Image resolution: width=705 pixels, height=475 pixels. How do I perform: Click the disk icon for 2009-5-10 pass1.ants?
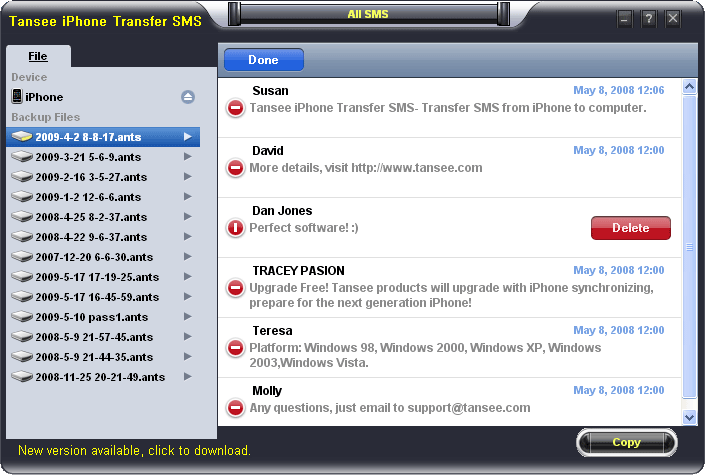tap(22, 317)
